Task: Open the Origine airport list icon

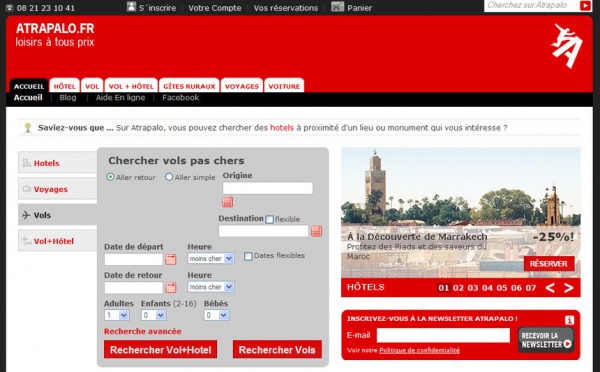Action: coord(228,202)
